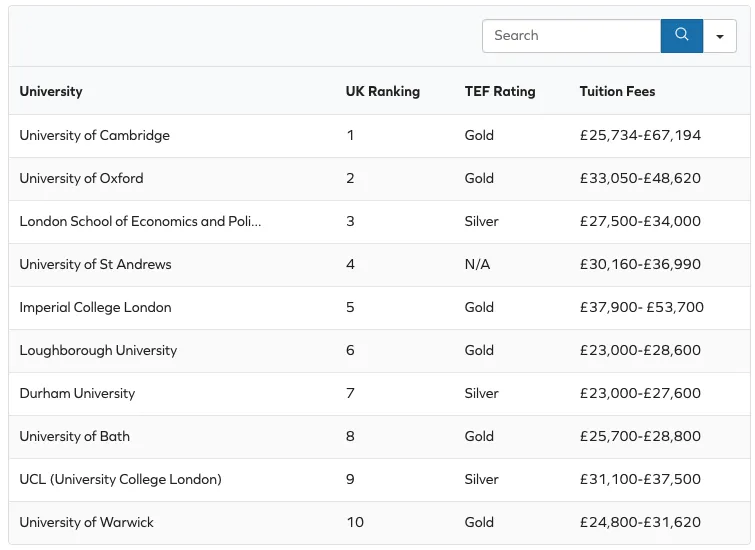The height and width of the screenshot is (550, 755).
Task: Click into the Search text field
Action: (571, 35)
